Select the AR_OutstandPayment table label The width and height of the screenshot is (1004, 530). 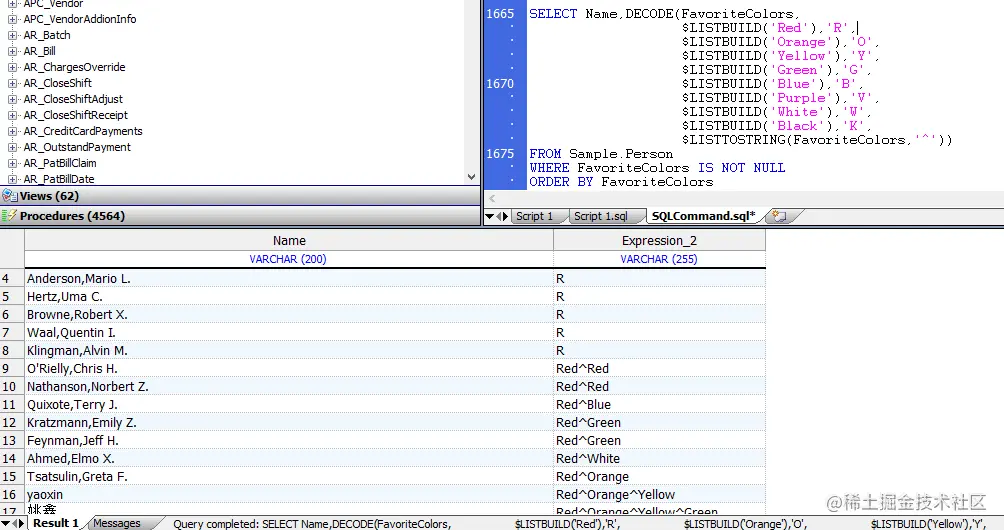click(77, 147)
